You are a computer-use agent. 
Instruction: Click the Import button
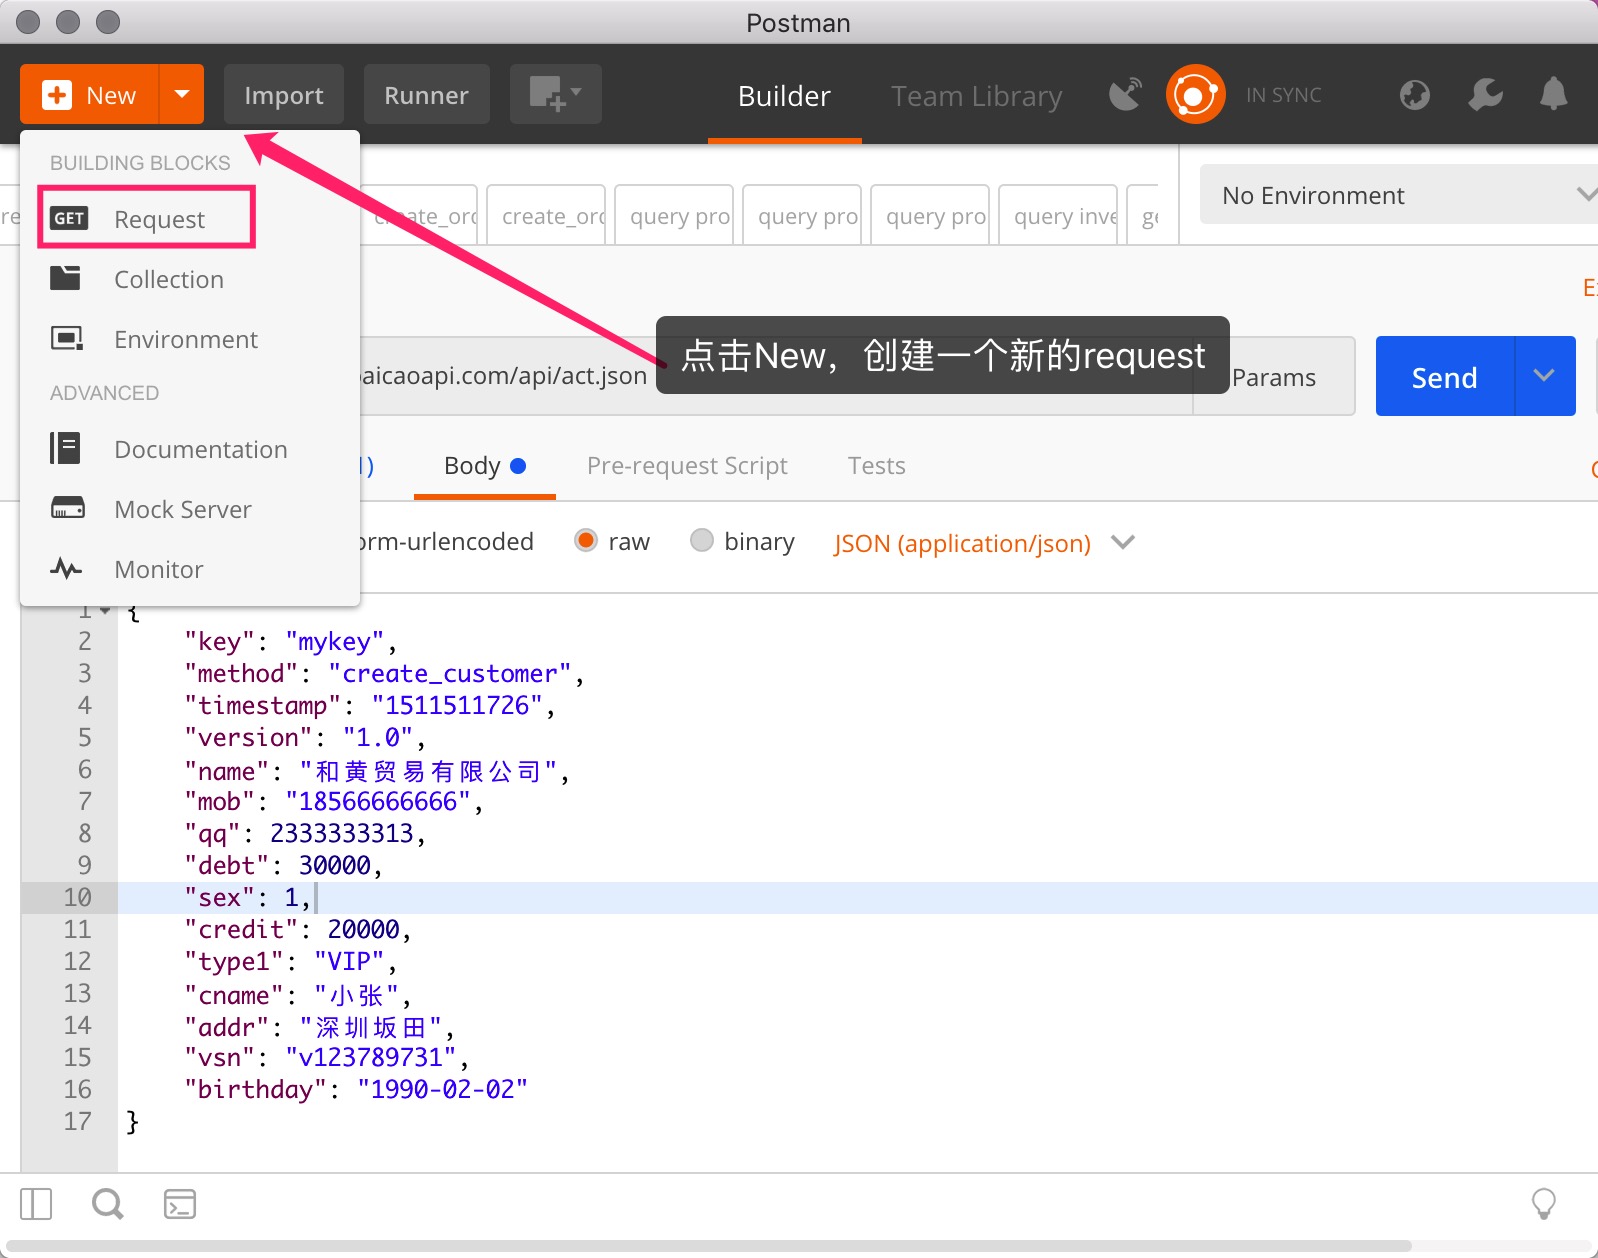pyautogui.click(x=284, y=95)
